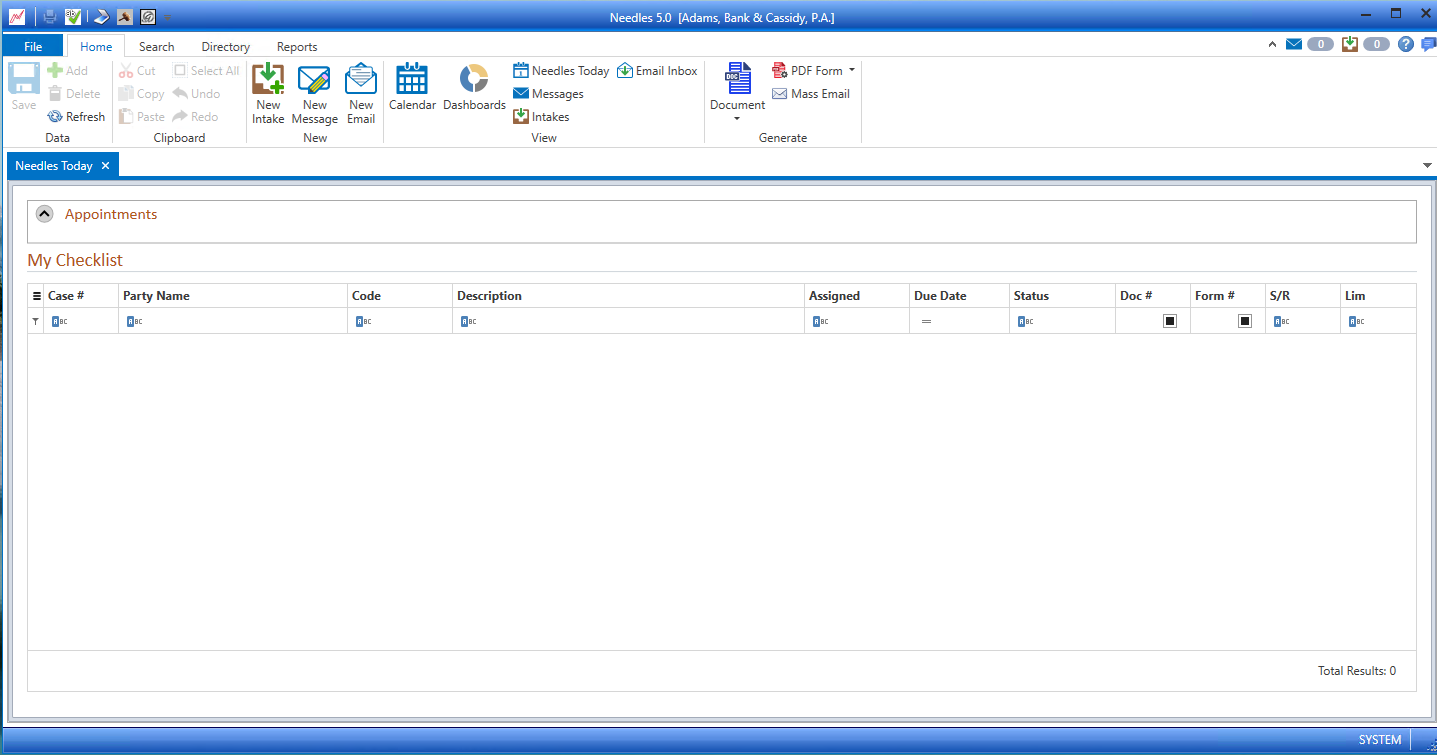This screenshot has height=755, width=1437.
Task: Expand the Document button dropdown arrow
Action: tap(737, 119)
